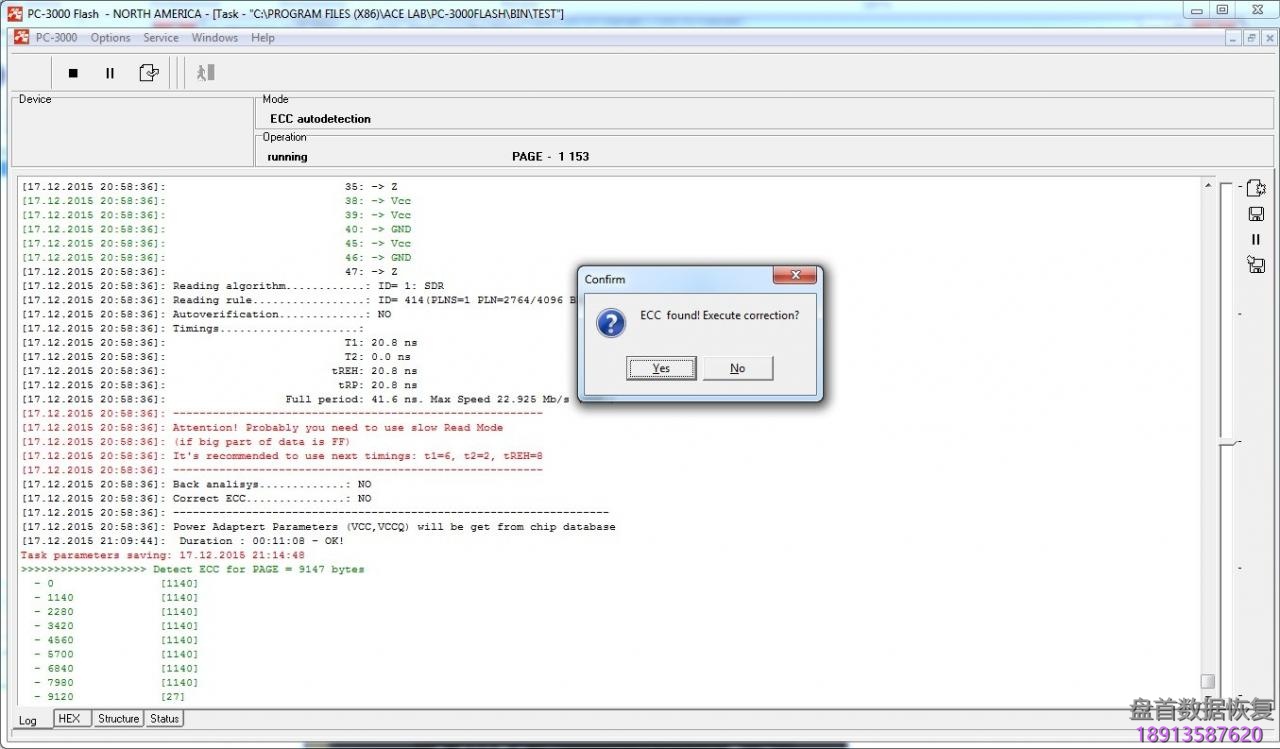The image size is (1280, 749).
Task: Confirm ECC correction by clicking Yes
Action: tap(661, 368)
